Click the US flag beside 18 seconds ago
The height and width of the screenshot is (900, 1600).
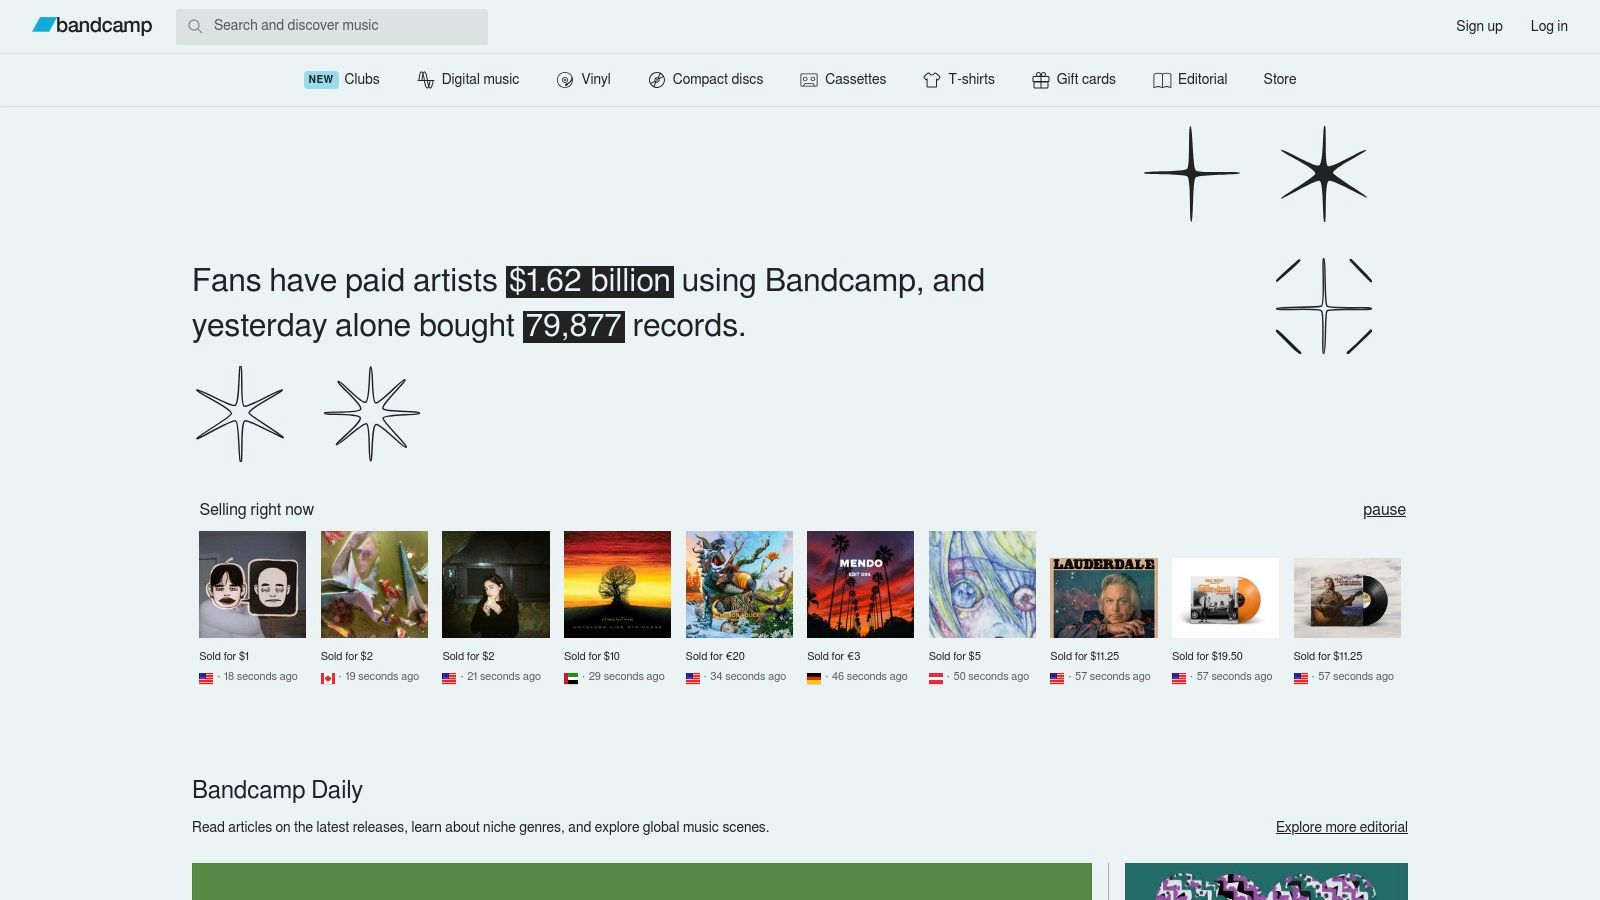(x=206, y=678)
